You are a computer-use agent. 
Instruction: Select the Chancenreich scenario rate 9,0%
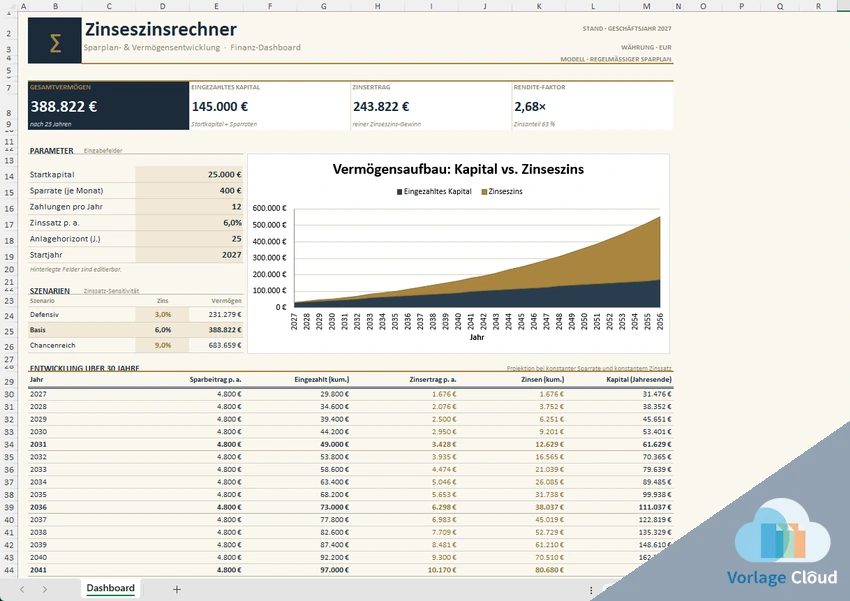pyautogui.click(x=163, y=345)
